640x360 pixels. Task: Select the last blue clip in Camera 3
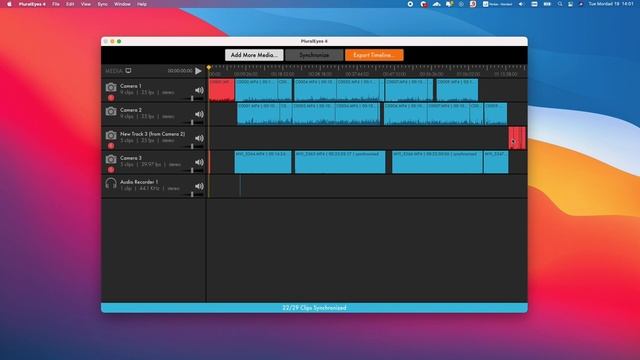pos(496,162)
